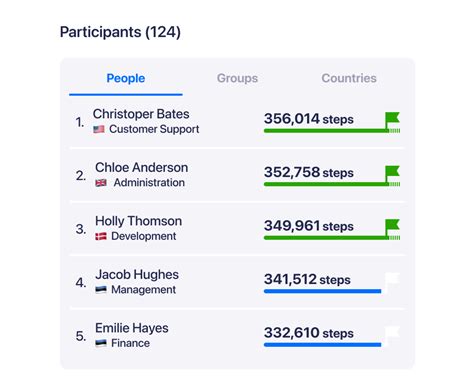
Task: Click the Development department label
Action: pyautogui.click(x=144, y=236)
